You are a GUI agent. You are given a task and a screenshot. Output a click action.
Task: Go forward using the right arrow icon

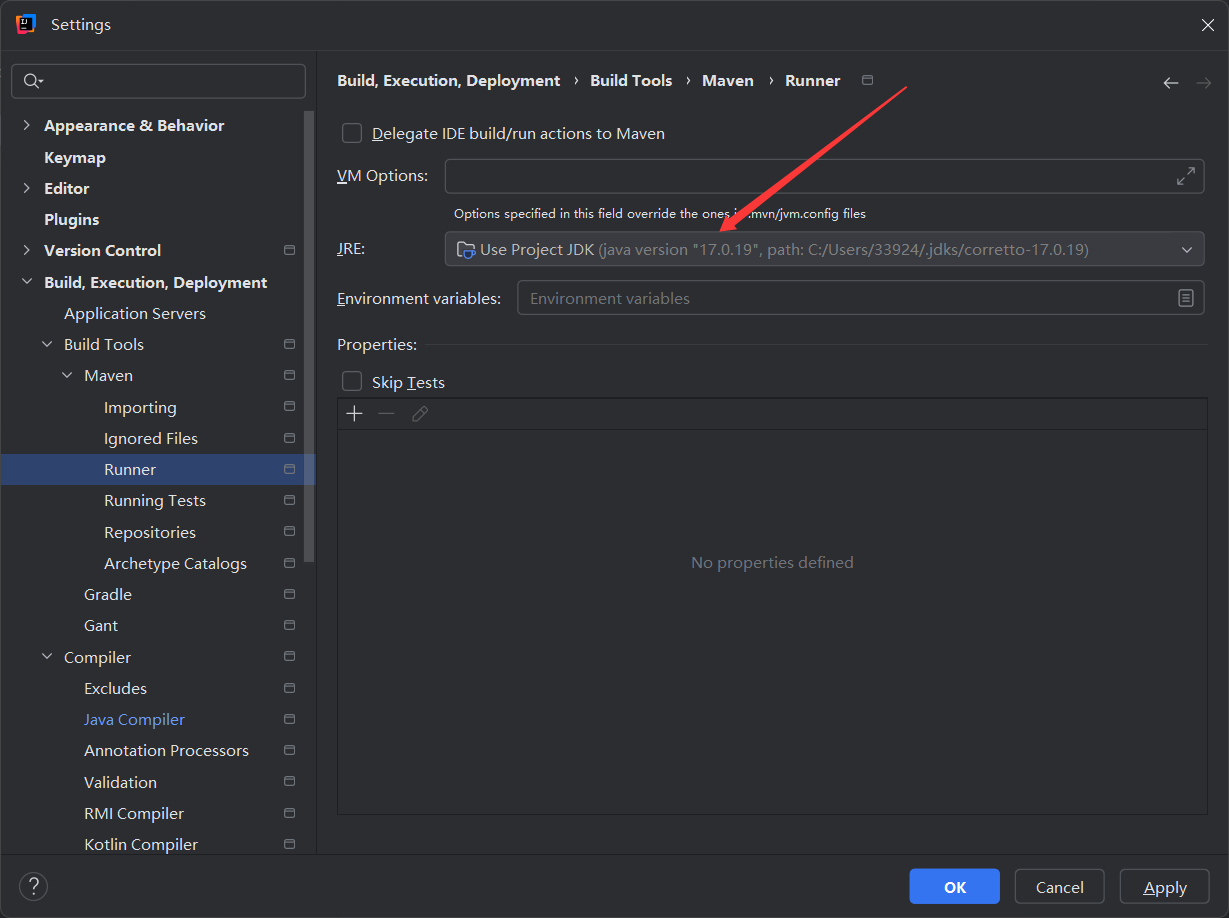pos(1204,82)
